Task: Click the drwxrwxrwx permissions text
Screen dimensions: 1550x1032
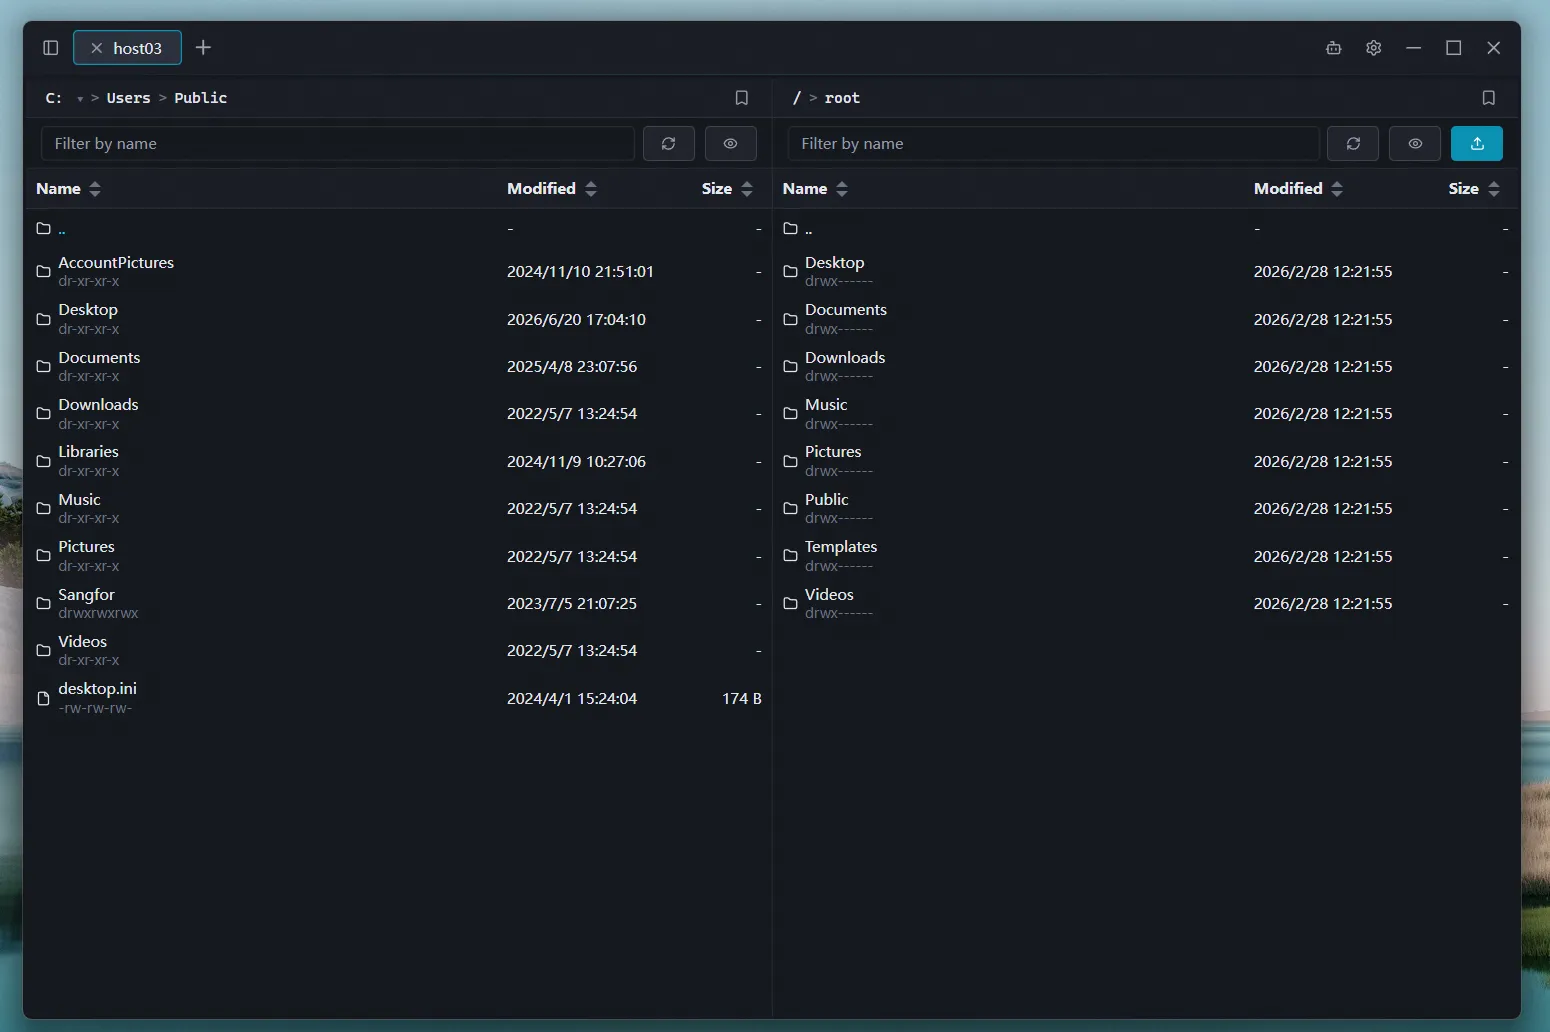Action: 98,613
